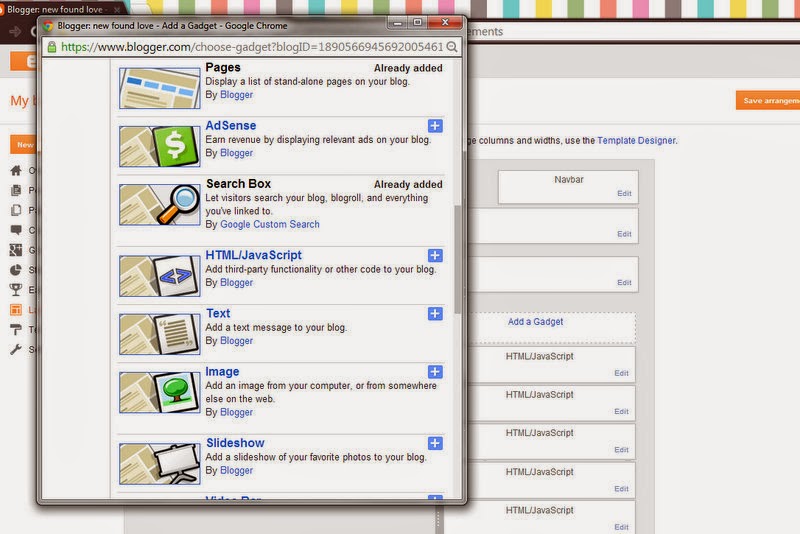Click the Stats pie-chart sidebar icon

(x=16, y=270)
